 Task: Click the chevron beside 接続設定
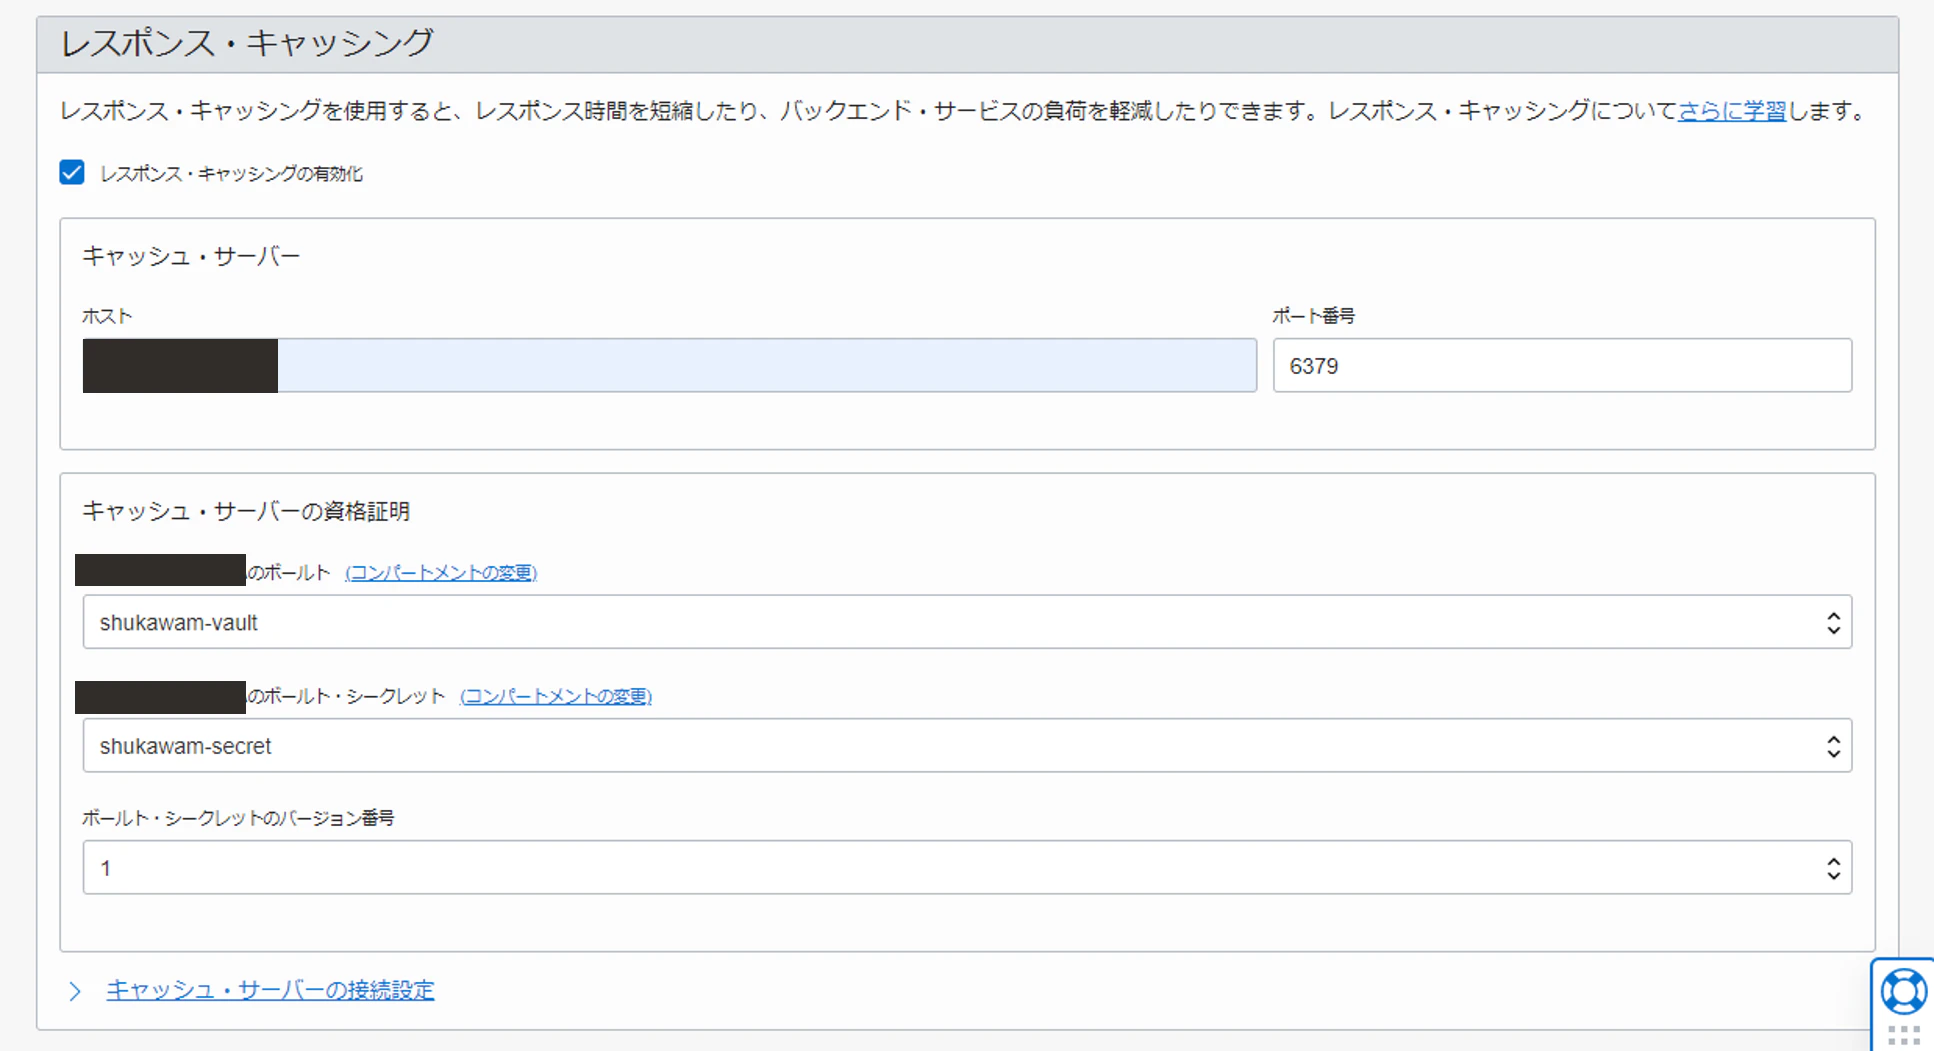pos(75,989)
